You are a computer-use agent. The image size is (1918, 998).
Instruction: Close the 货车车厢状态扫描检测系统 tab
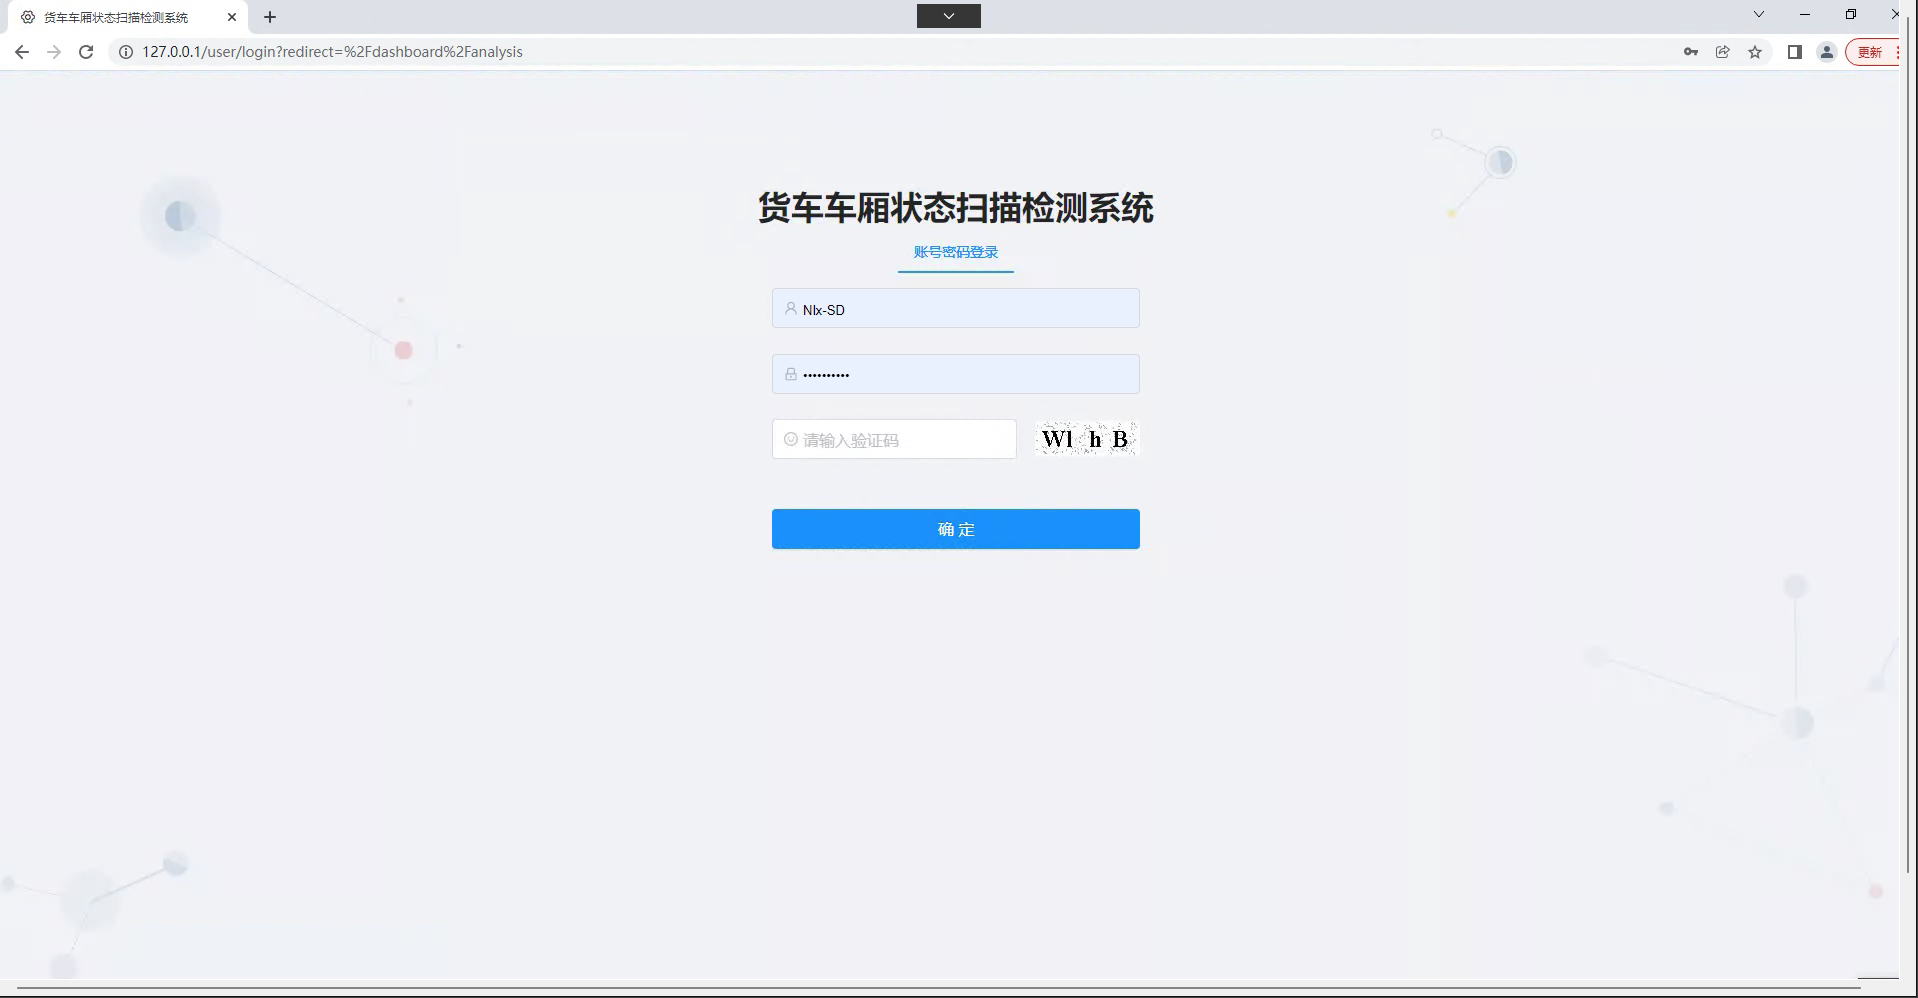pyautogui.click(x=232, y=17)
